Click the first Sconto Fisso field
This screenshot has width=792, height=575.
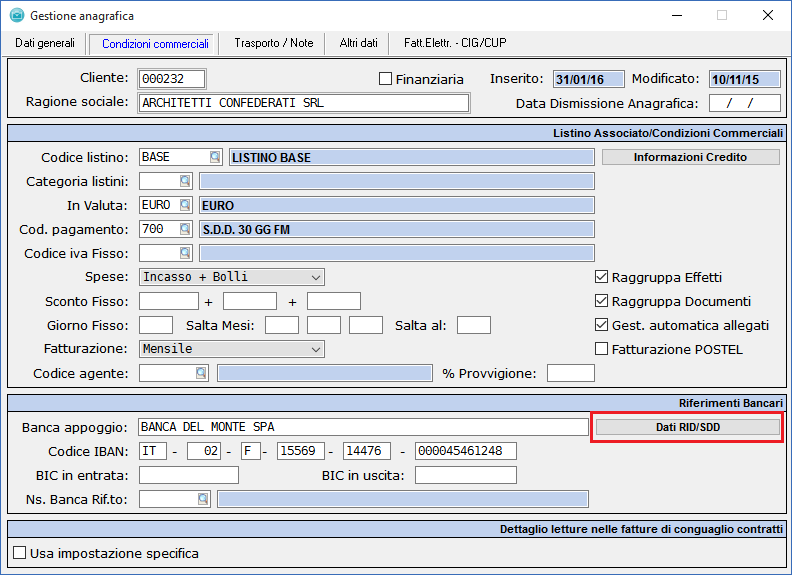point(169,301)
